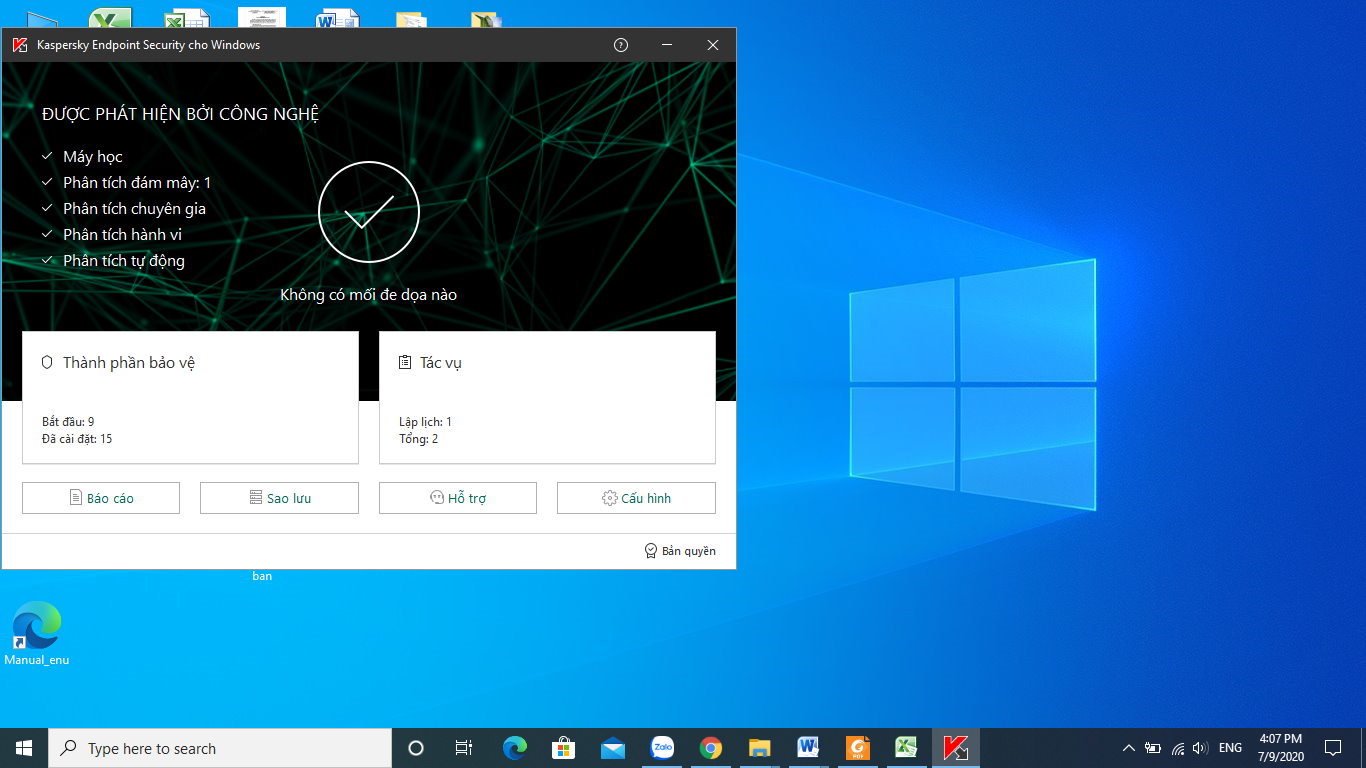Click the Hỗ trợ support button
Screen dimensions: 1366x768
coord(457,498)
